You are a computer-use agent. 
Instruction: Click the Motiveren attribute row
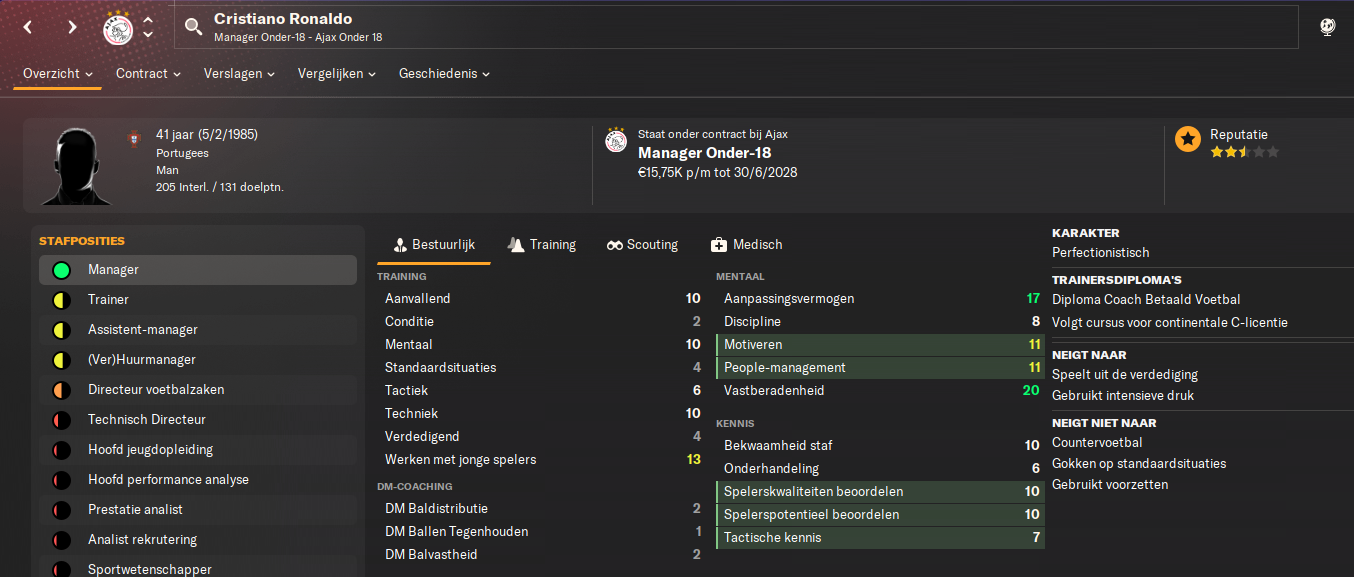point(880,344)
